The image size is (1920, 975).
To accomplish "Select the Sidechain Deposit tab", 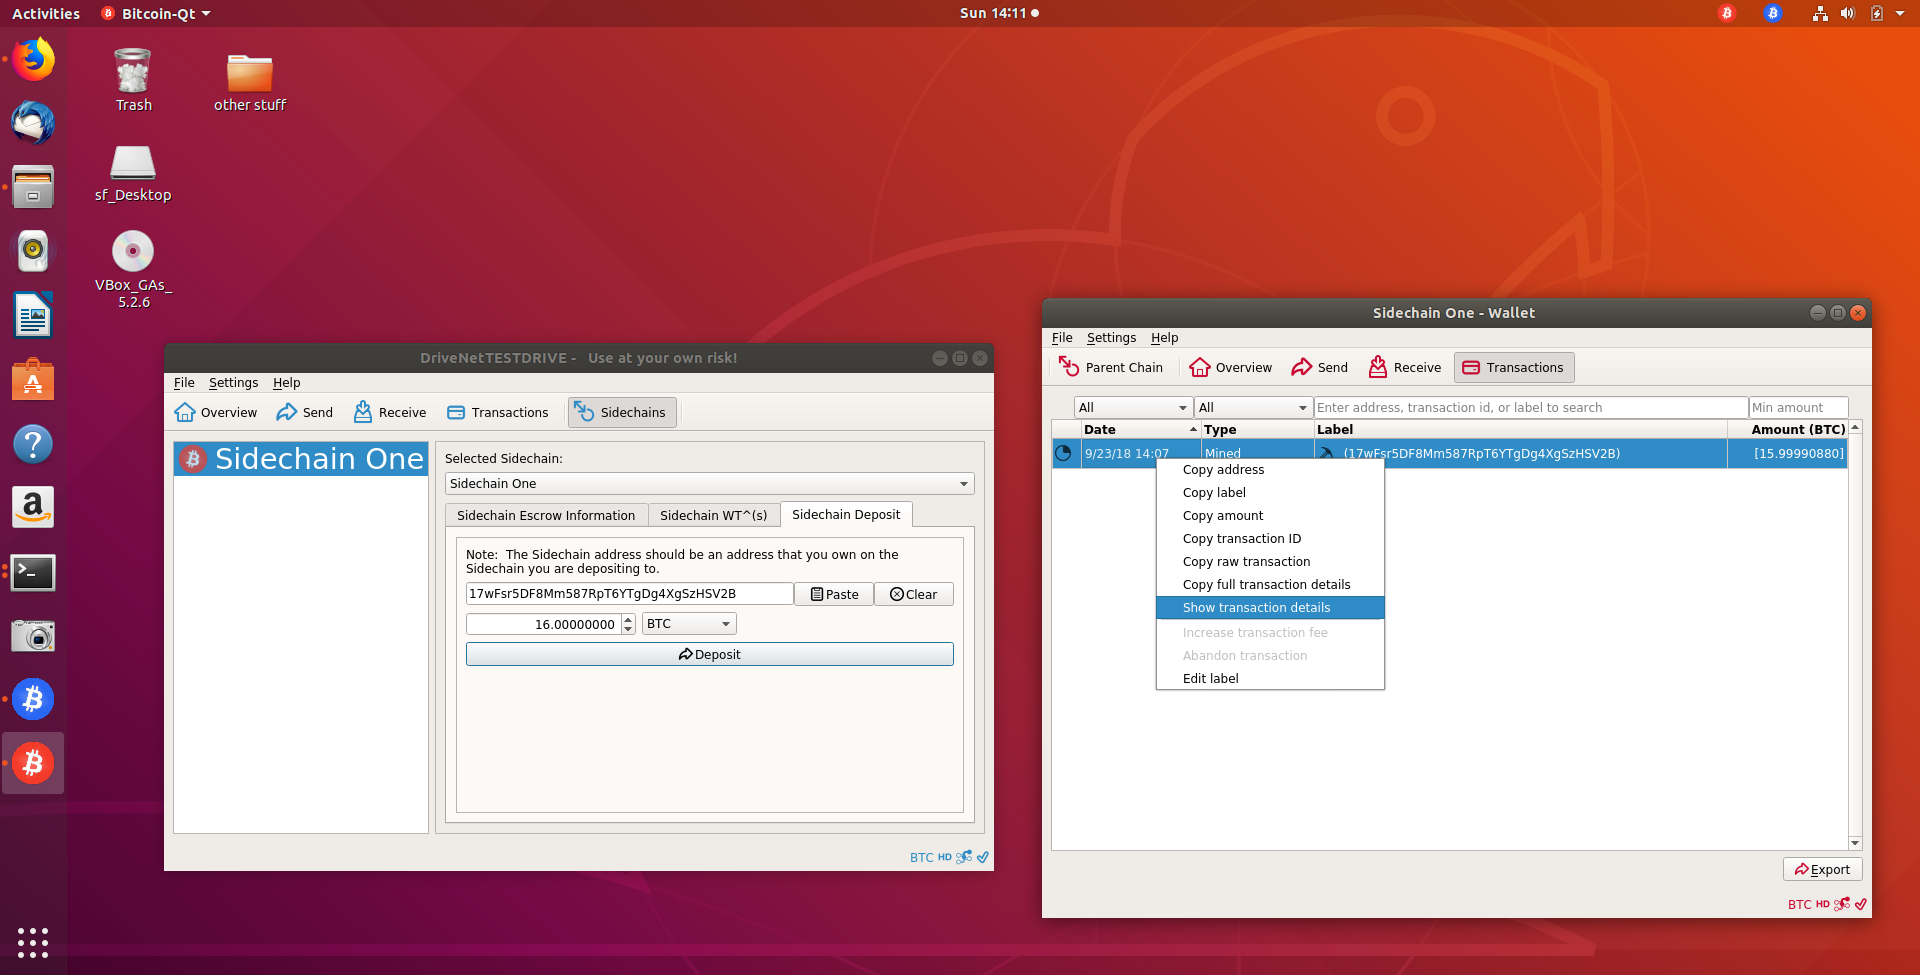I will click(x=846, y=514).
